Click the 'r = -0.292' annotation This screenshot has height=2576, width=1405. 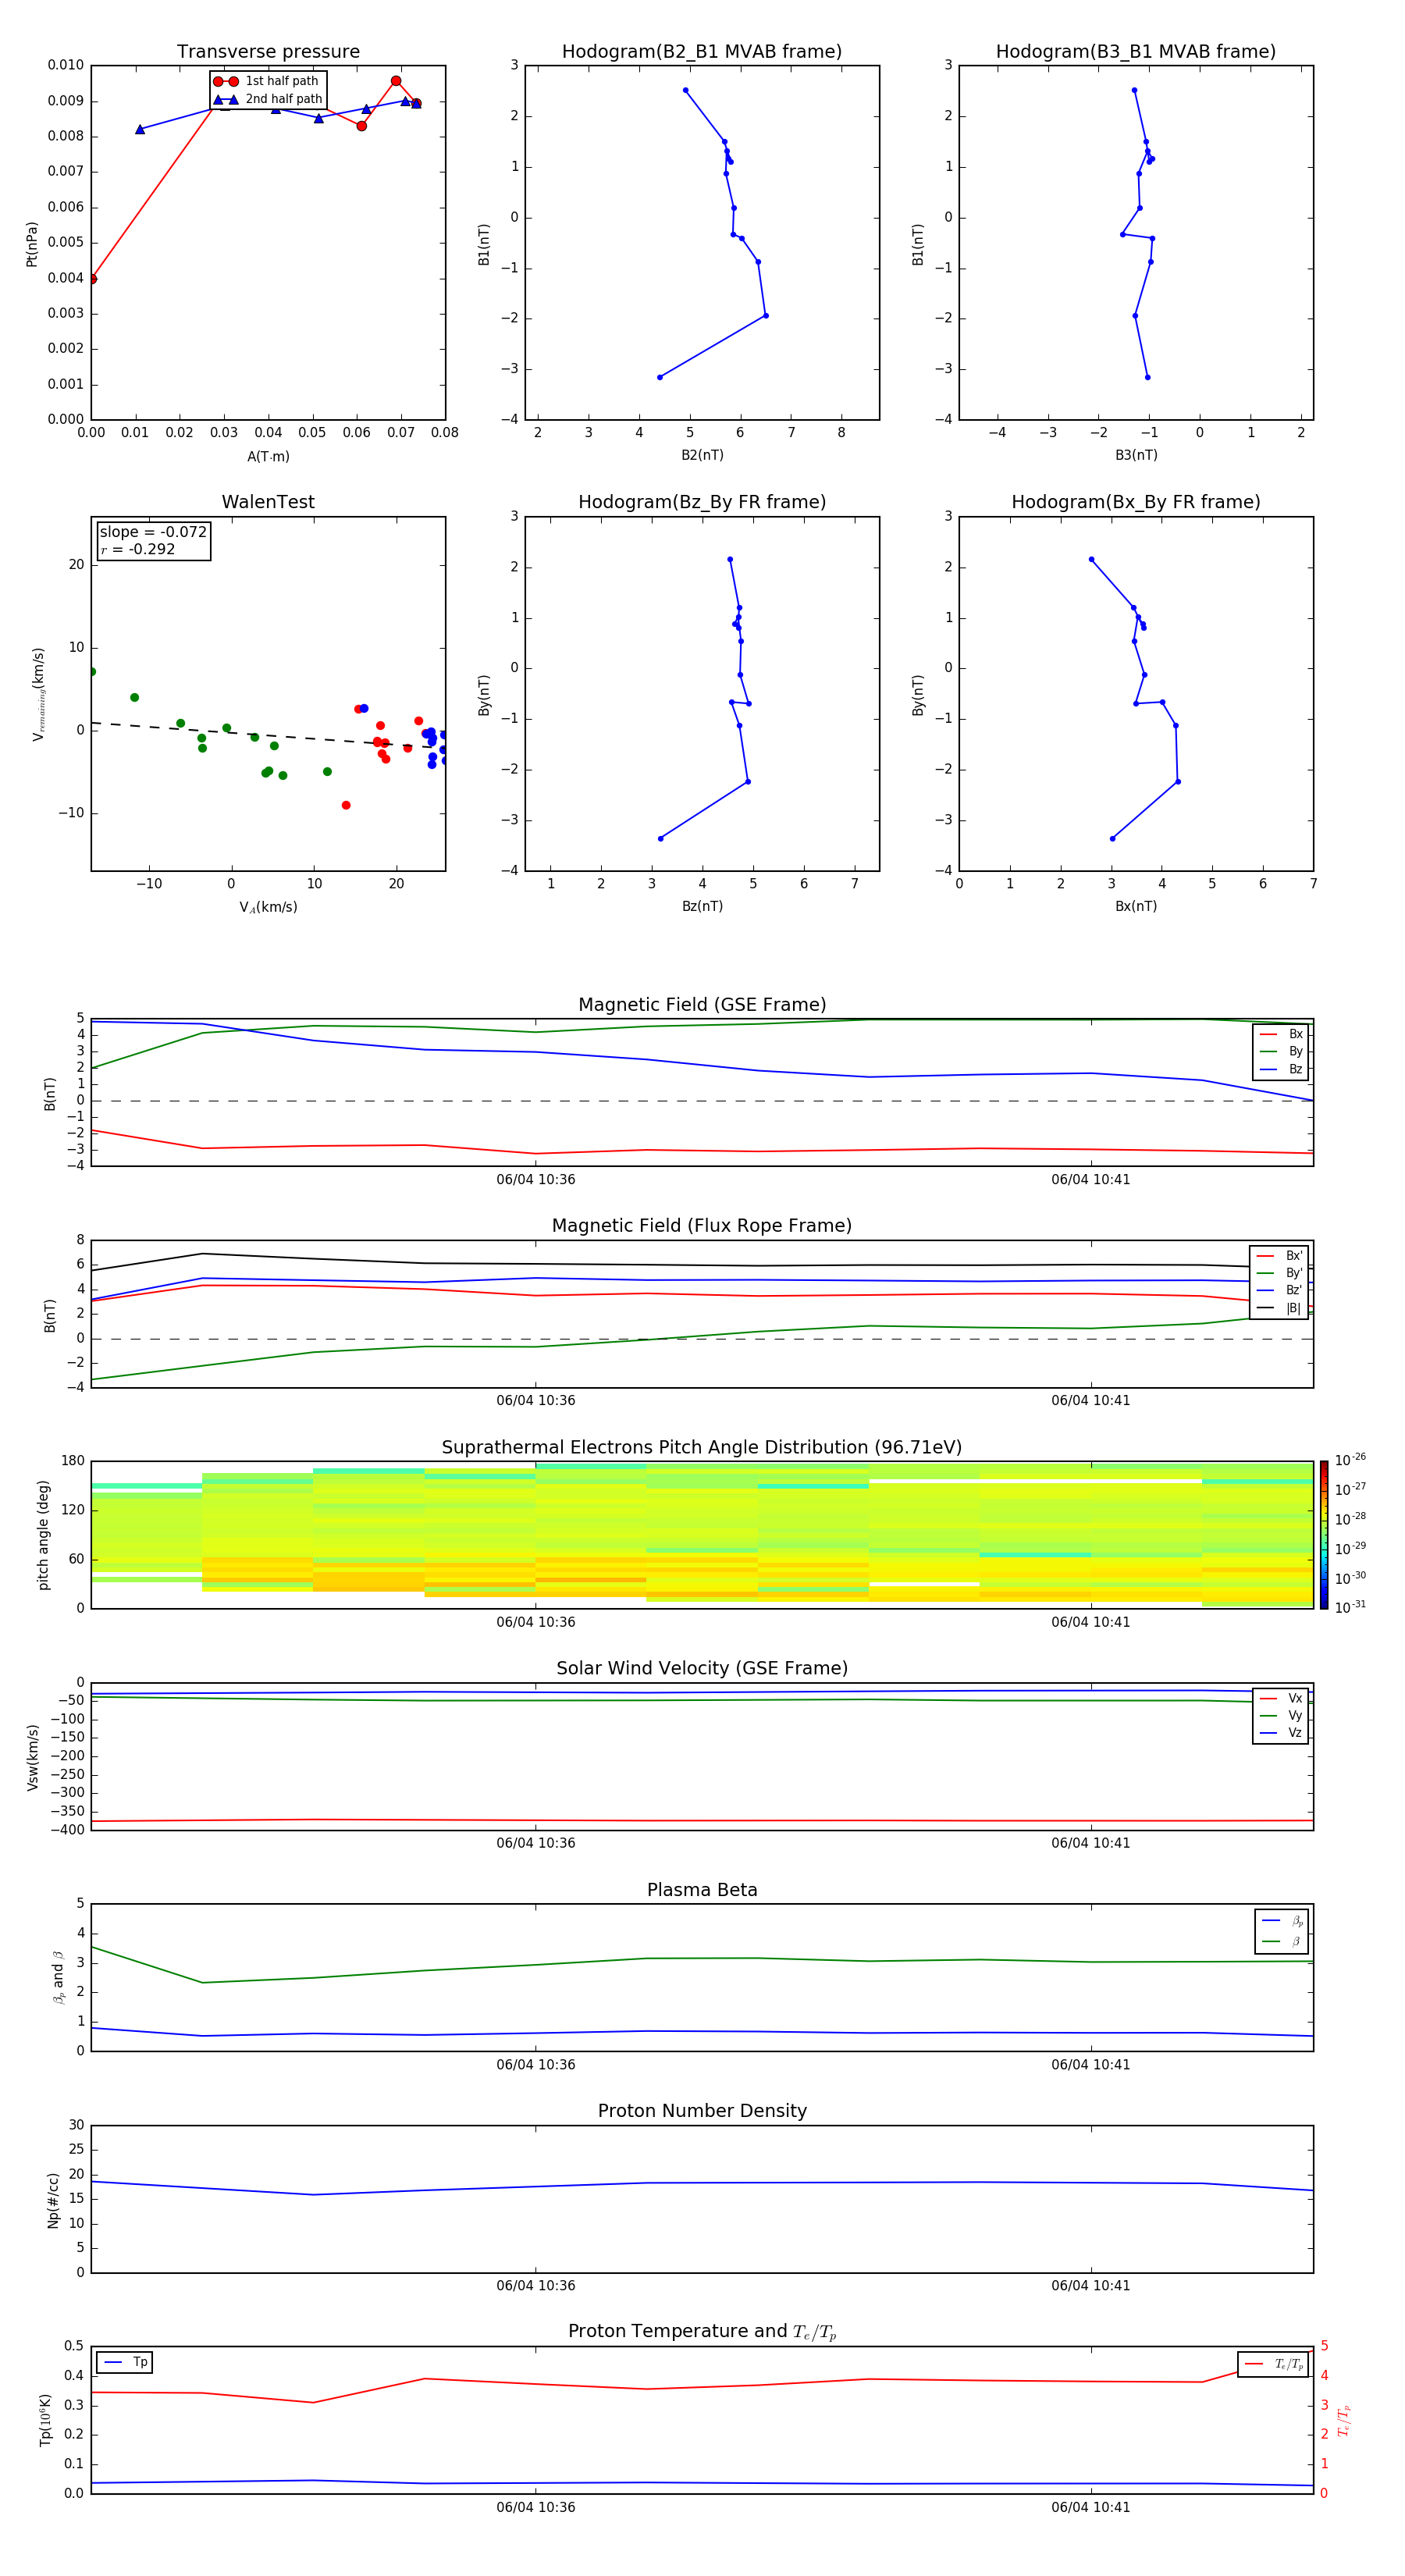[x=137, y=549]
